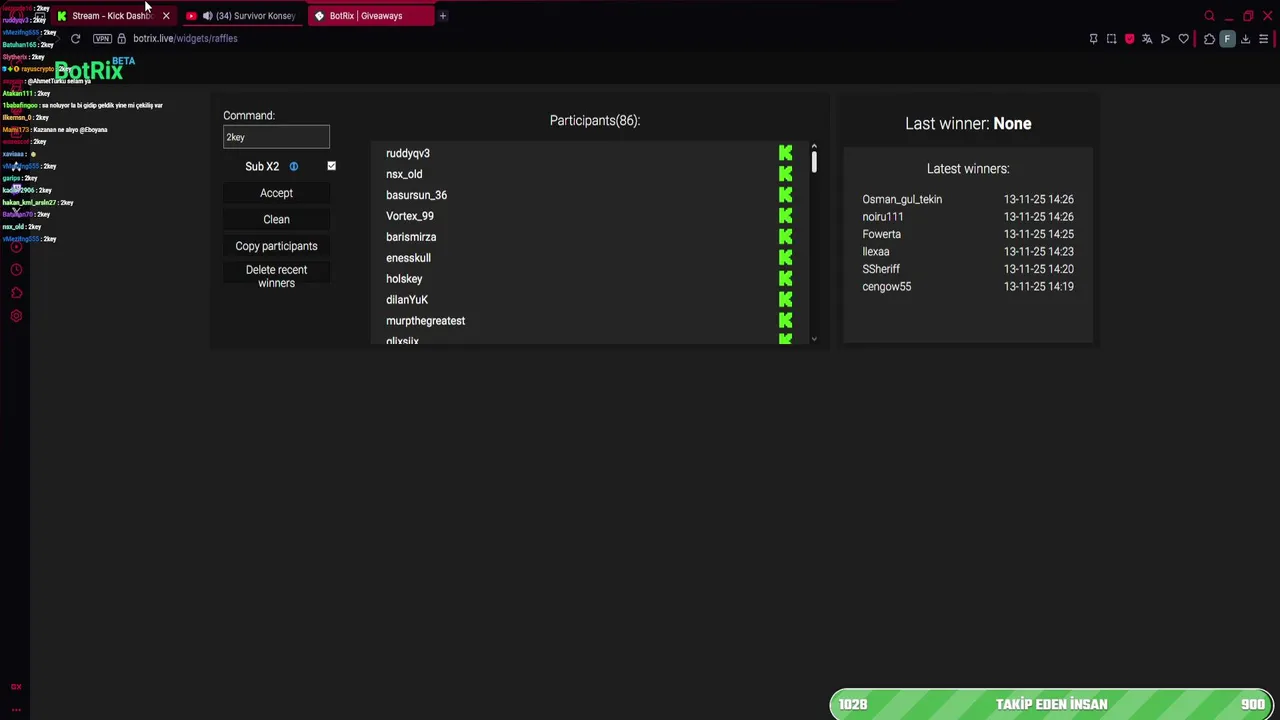Click winner cengow55
The width and height of the screenshot is (1280, 720).
[887, 286]
